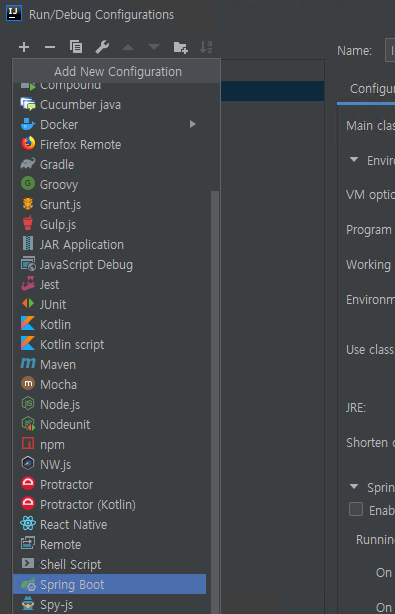The width and height of the screenshot is (395, 614).
Task: Click the selected configuration row behind popup
Action: [x=272, y=91]
